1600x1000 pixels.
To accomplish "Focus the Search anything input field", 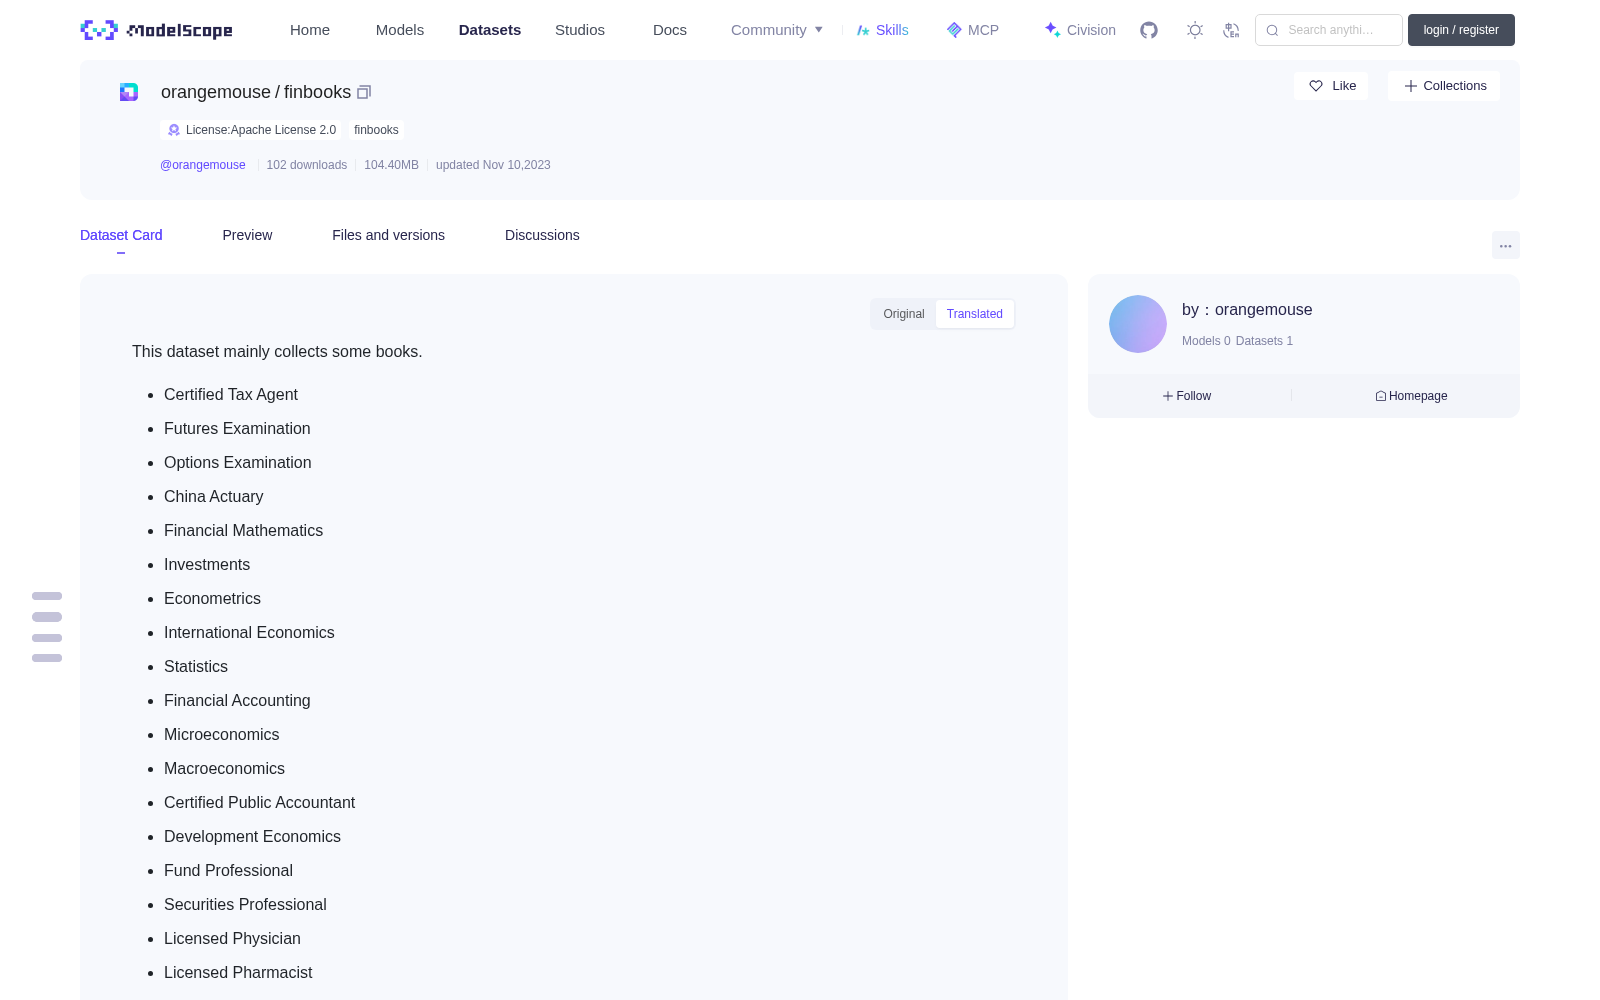I will pos(1329,30).
